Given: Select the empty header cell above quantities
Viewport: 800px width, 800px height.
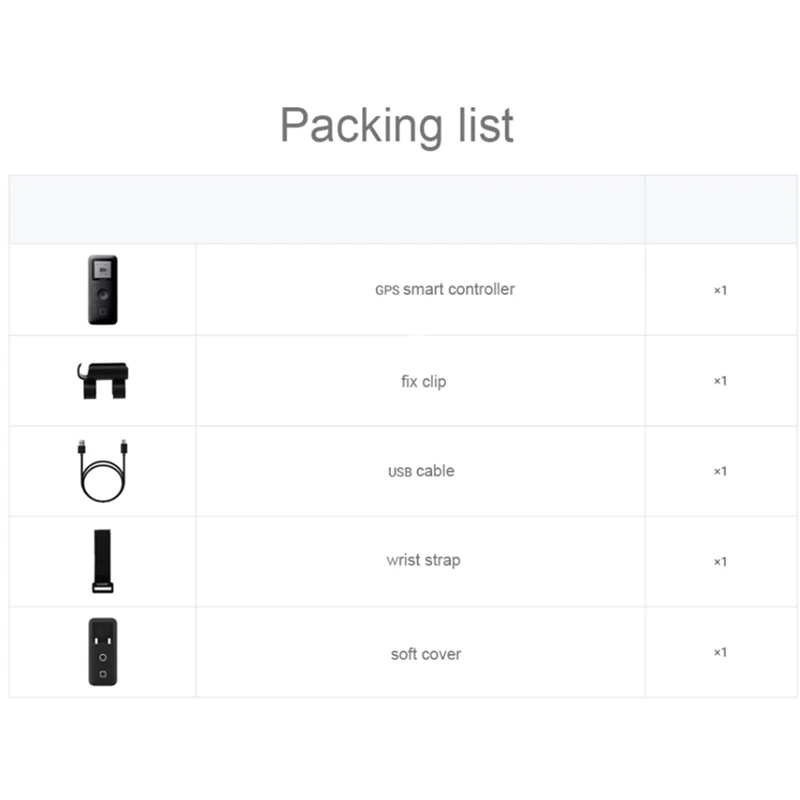Looking at the screenshot, I should (x=720, y=210).
